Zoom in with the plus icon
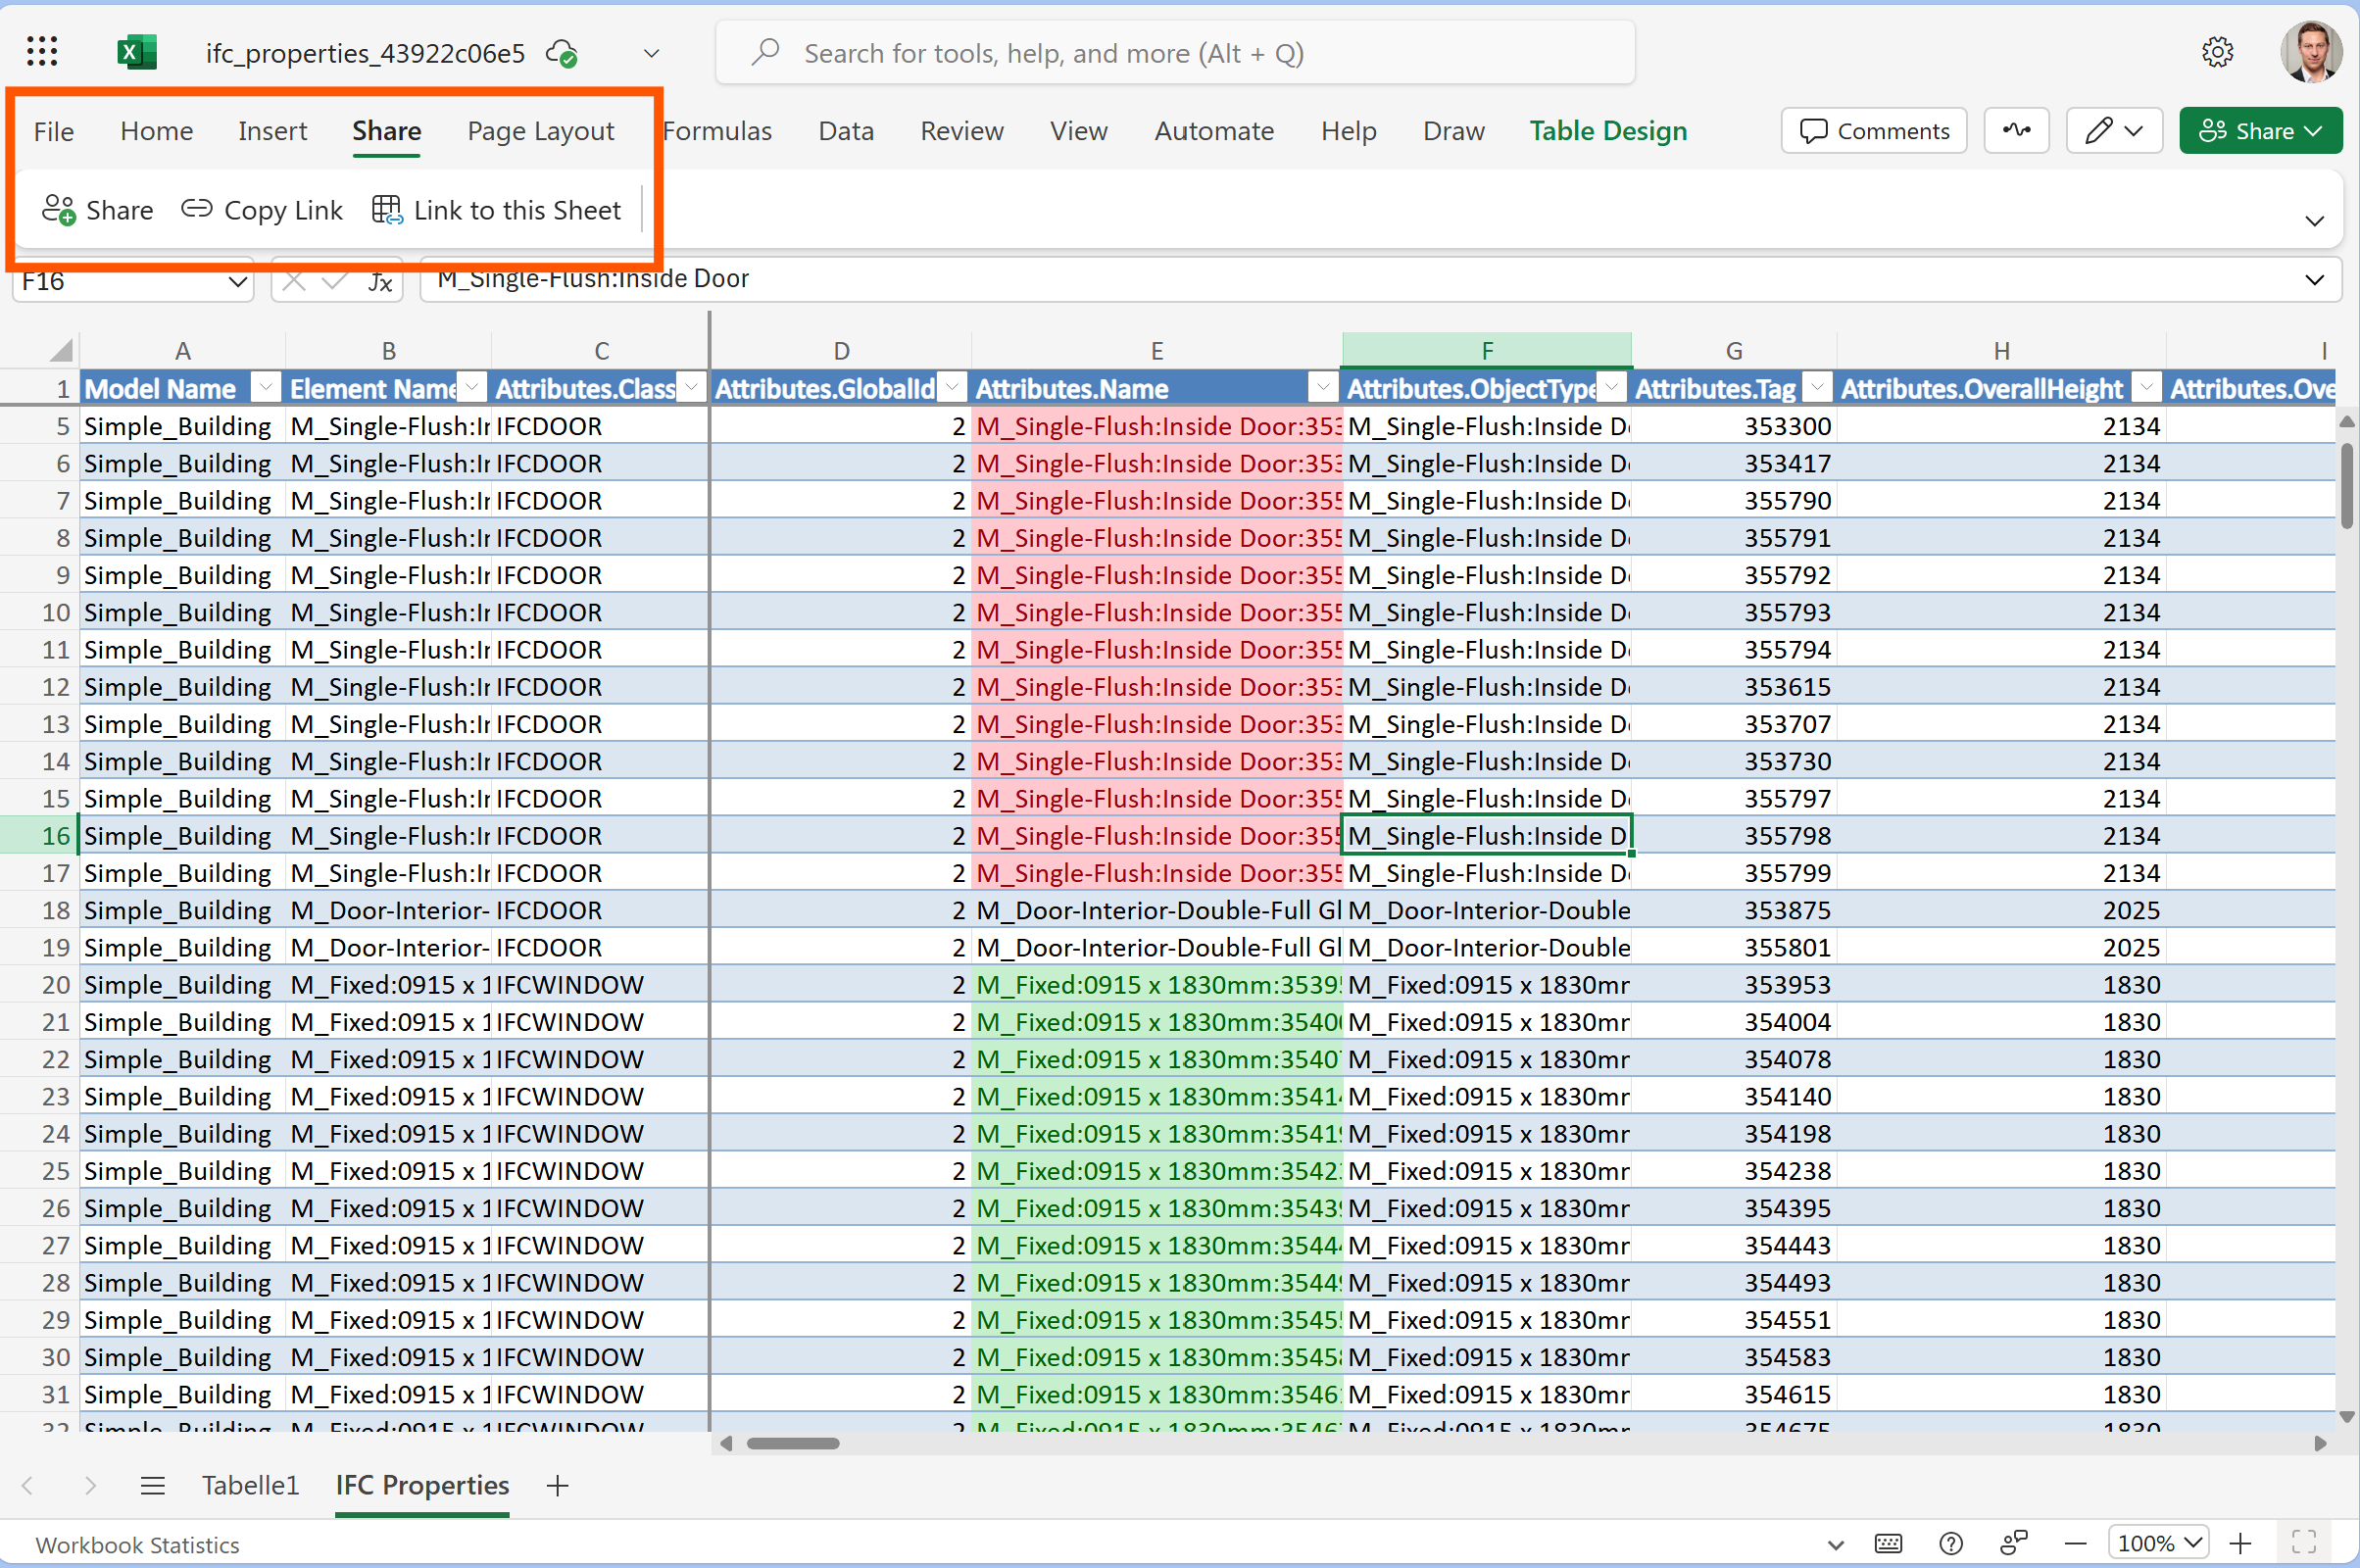 click(x=2241, y=1543)
